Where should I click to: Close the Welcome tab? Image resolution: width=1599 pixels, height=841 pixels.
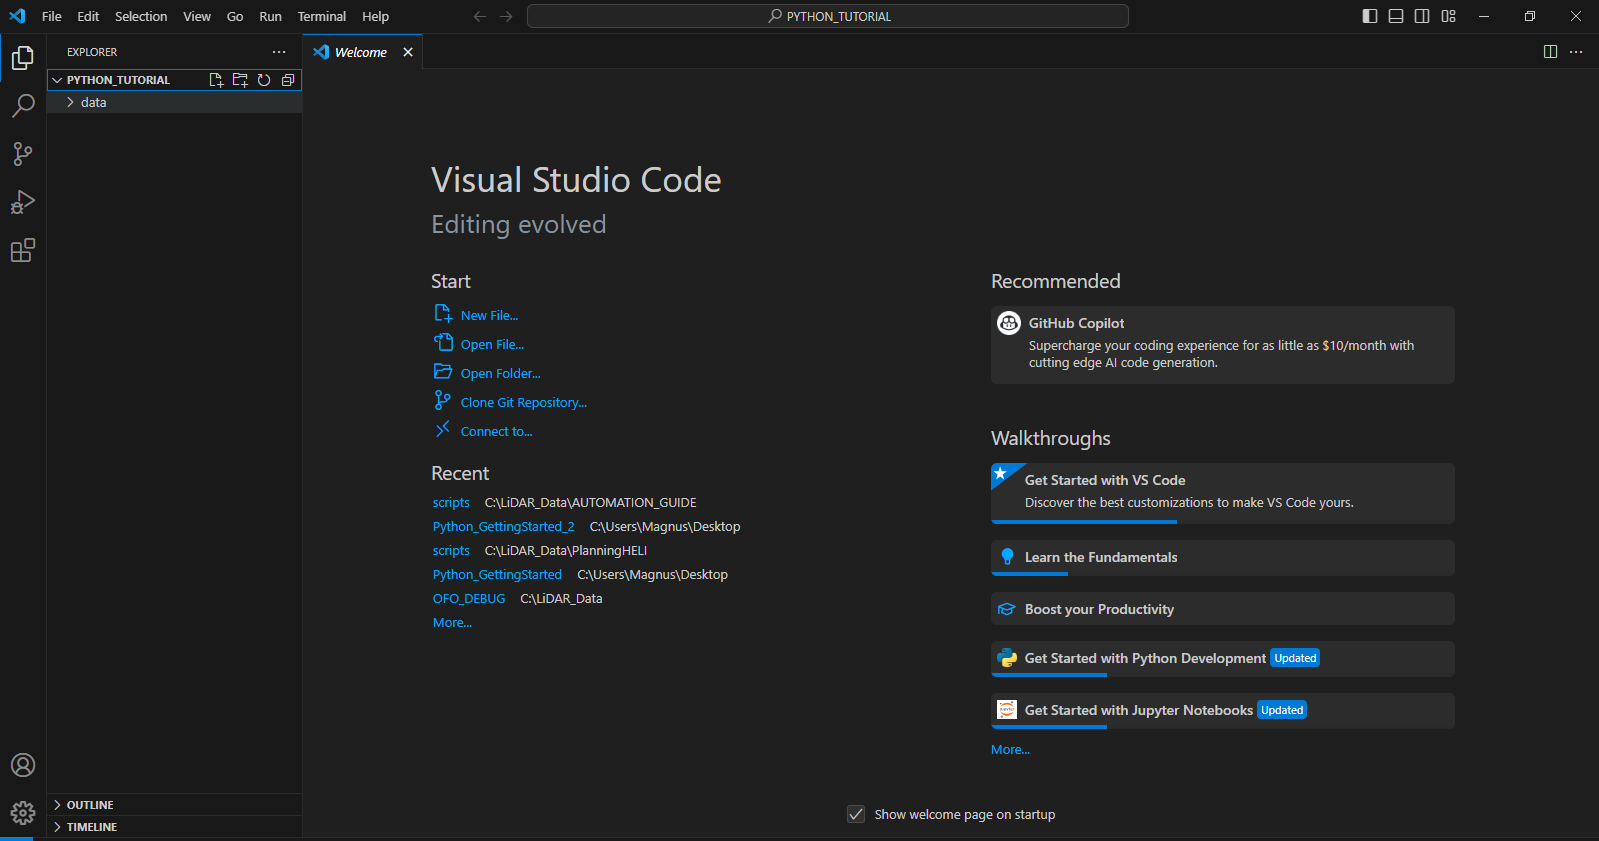(408, 52)
